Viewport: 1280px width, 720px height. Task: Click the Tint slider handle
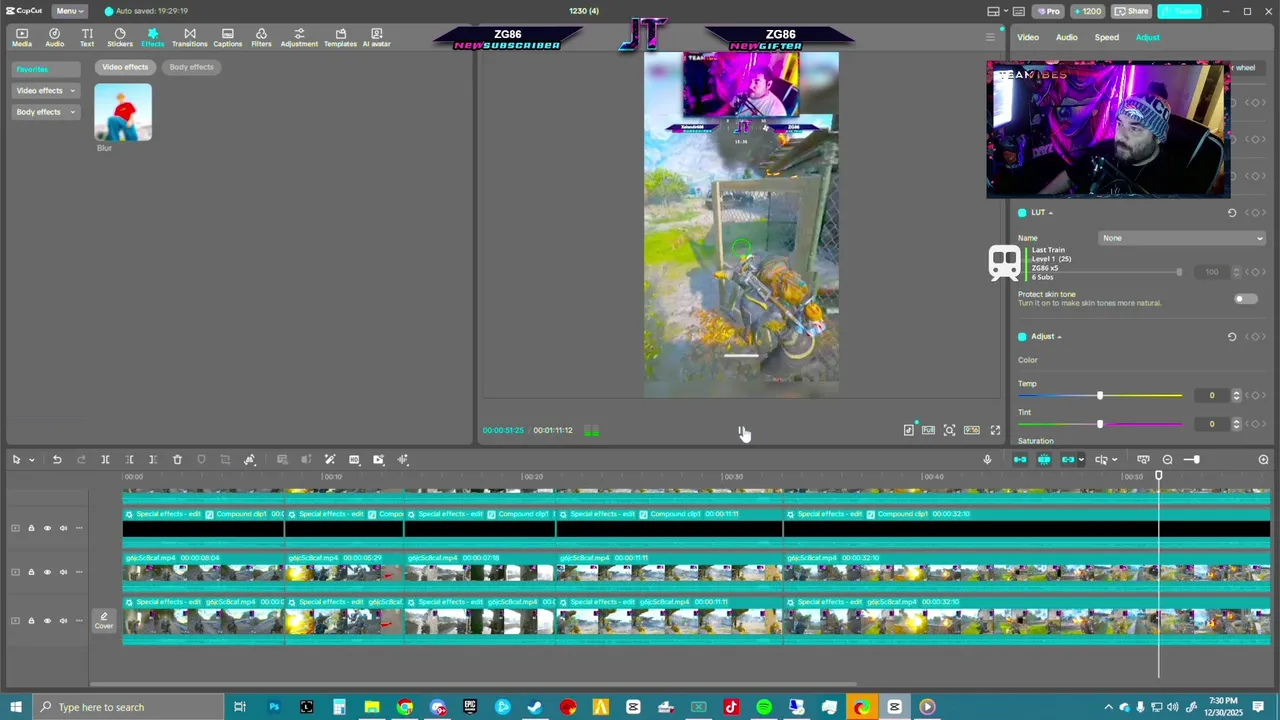click(1100, 424)
